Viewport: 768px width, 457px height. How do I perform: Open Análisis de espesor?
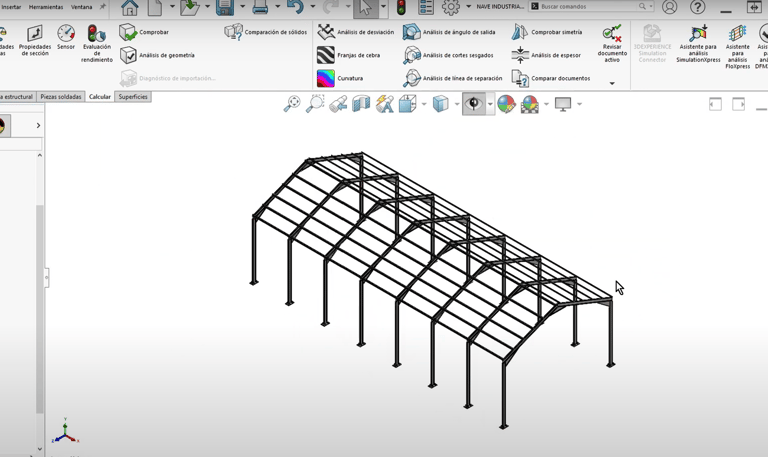click(546, 55)
